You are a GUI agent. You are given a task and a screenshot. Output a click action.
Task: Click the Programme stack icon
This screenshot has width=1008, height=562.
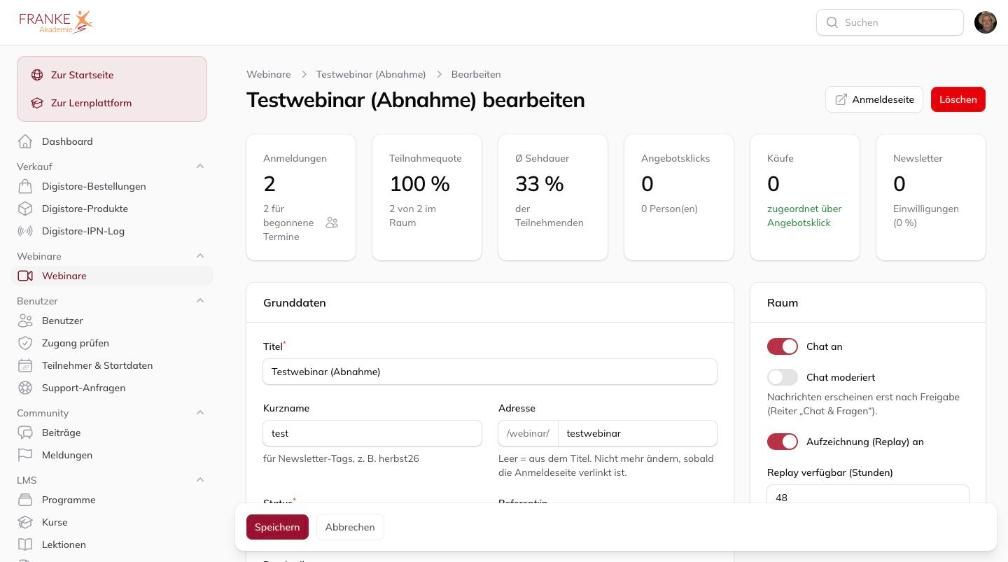click(25, 500)
